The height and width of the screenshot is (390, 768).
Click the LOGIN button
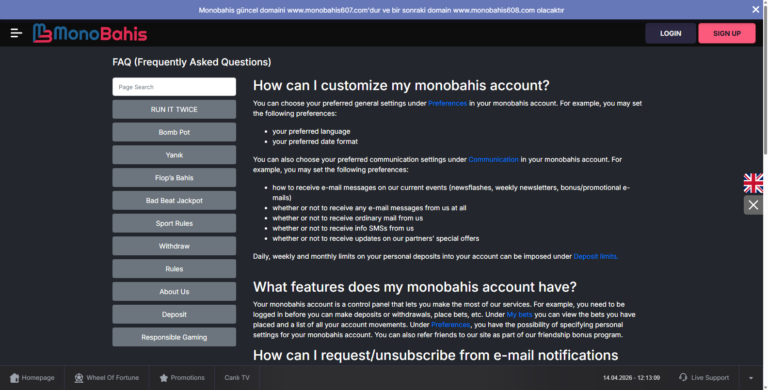(671, 33)
